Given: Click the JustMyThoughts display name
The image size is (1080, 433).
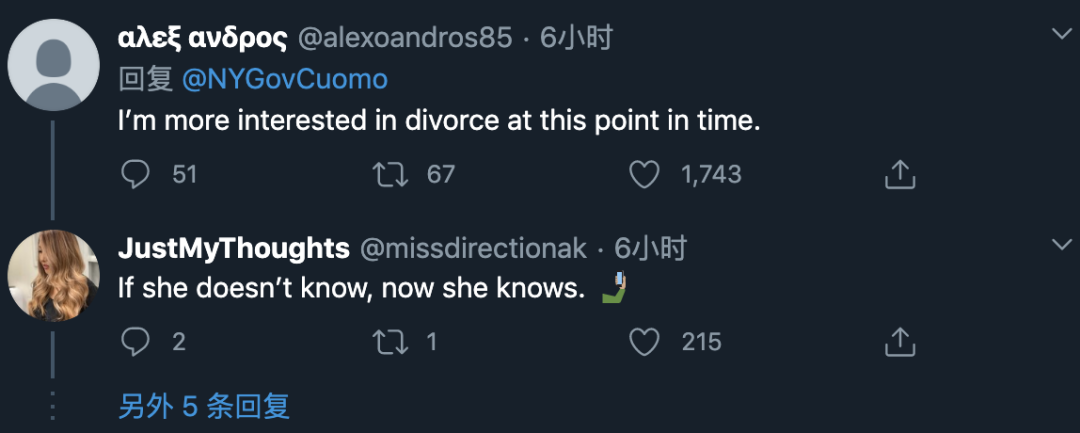Looking at the screenshot, I should 233,249.
